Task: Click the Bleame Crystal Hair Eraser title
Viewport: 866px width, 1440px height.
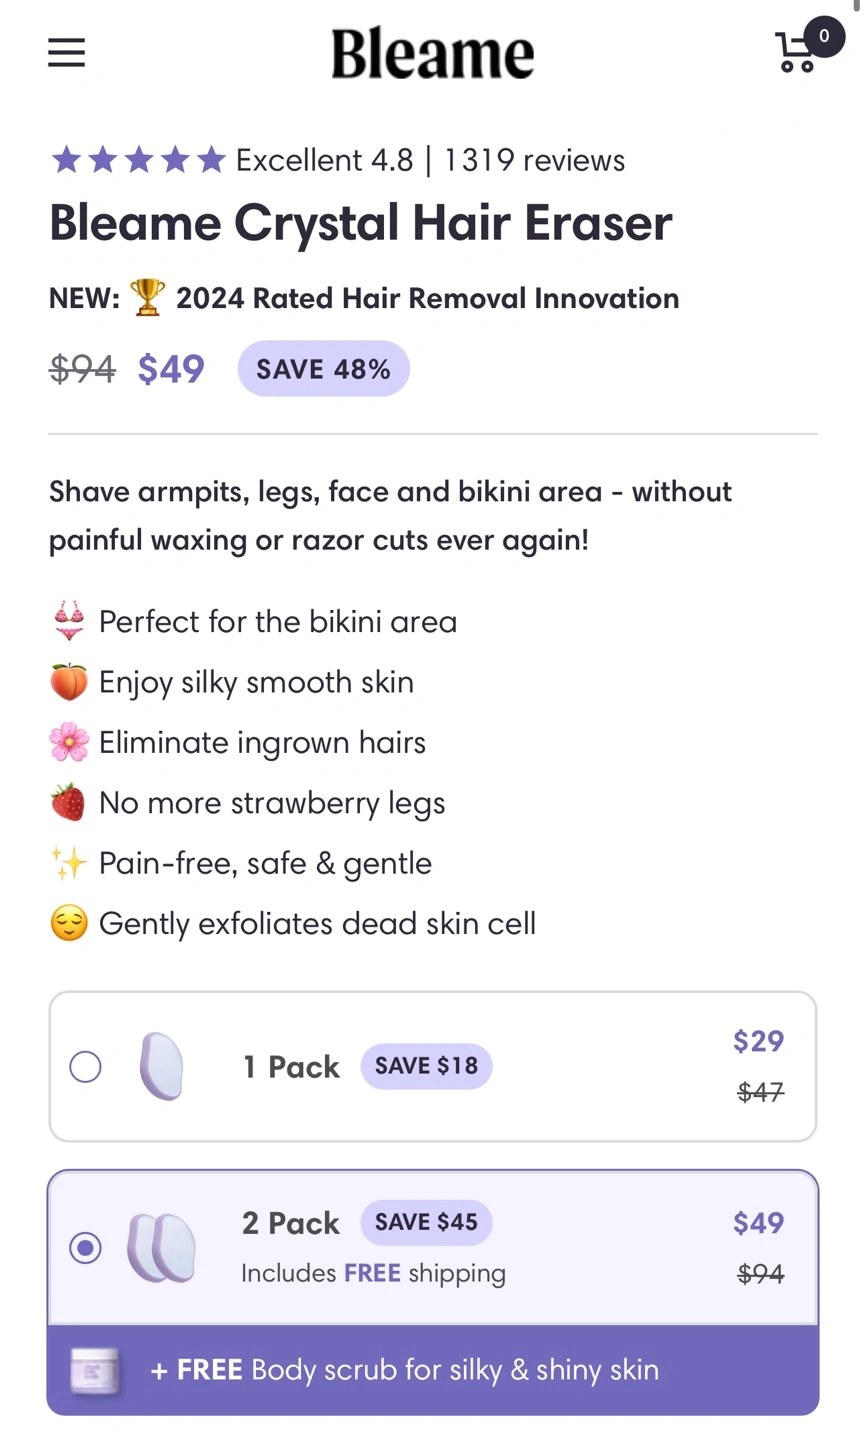Action: click(360, 223)
